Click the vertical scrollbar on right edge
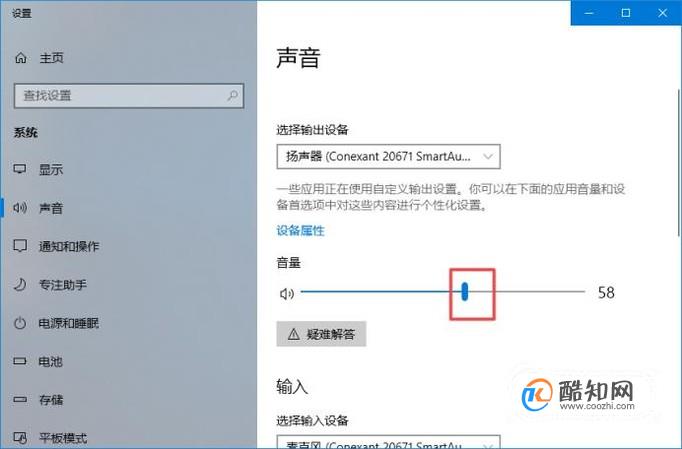 click(679, 163)
